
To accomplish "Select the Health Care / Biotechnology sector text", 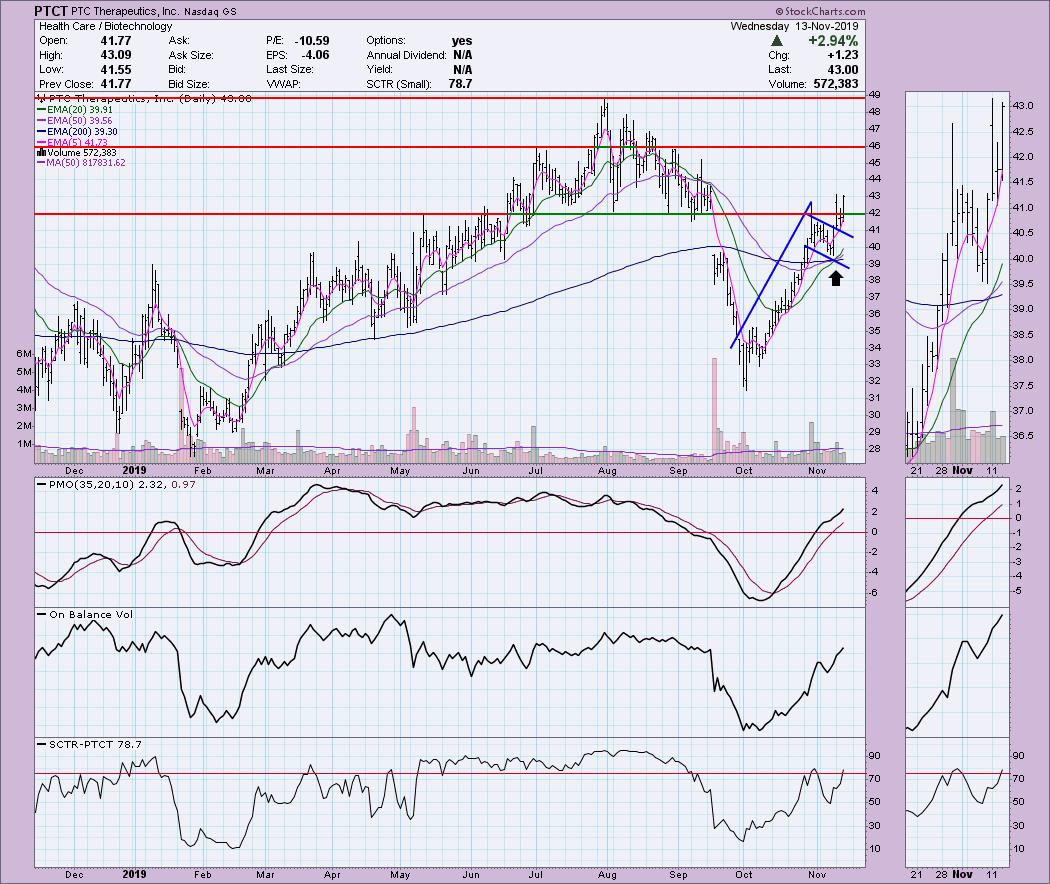I will [x=105, y=26].
